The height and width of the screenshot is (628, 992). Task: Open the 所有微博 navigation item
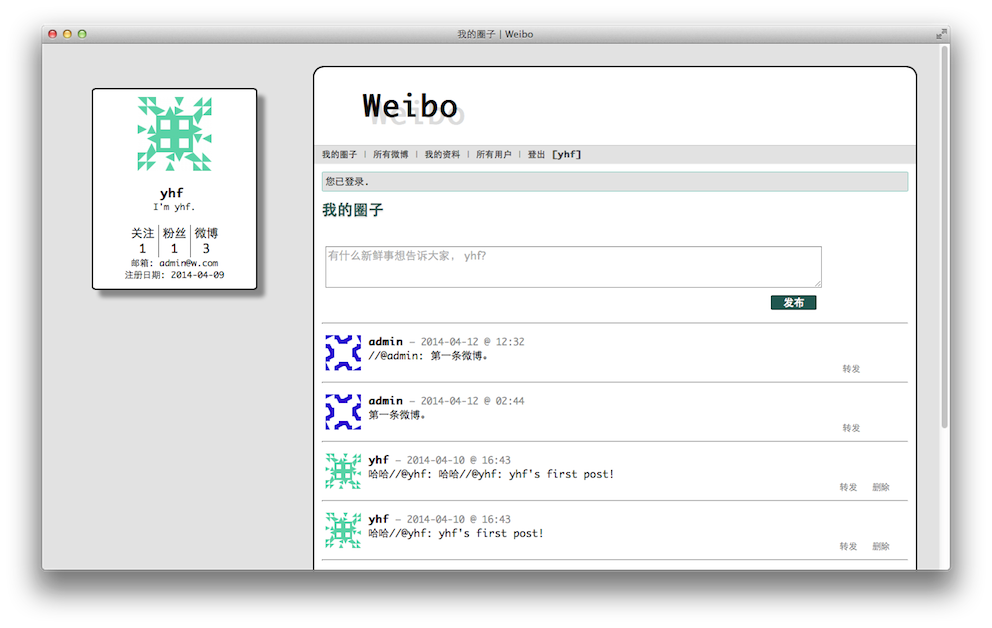click(x=390, y=154)
